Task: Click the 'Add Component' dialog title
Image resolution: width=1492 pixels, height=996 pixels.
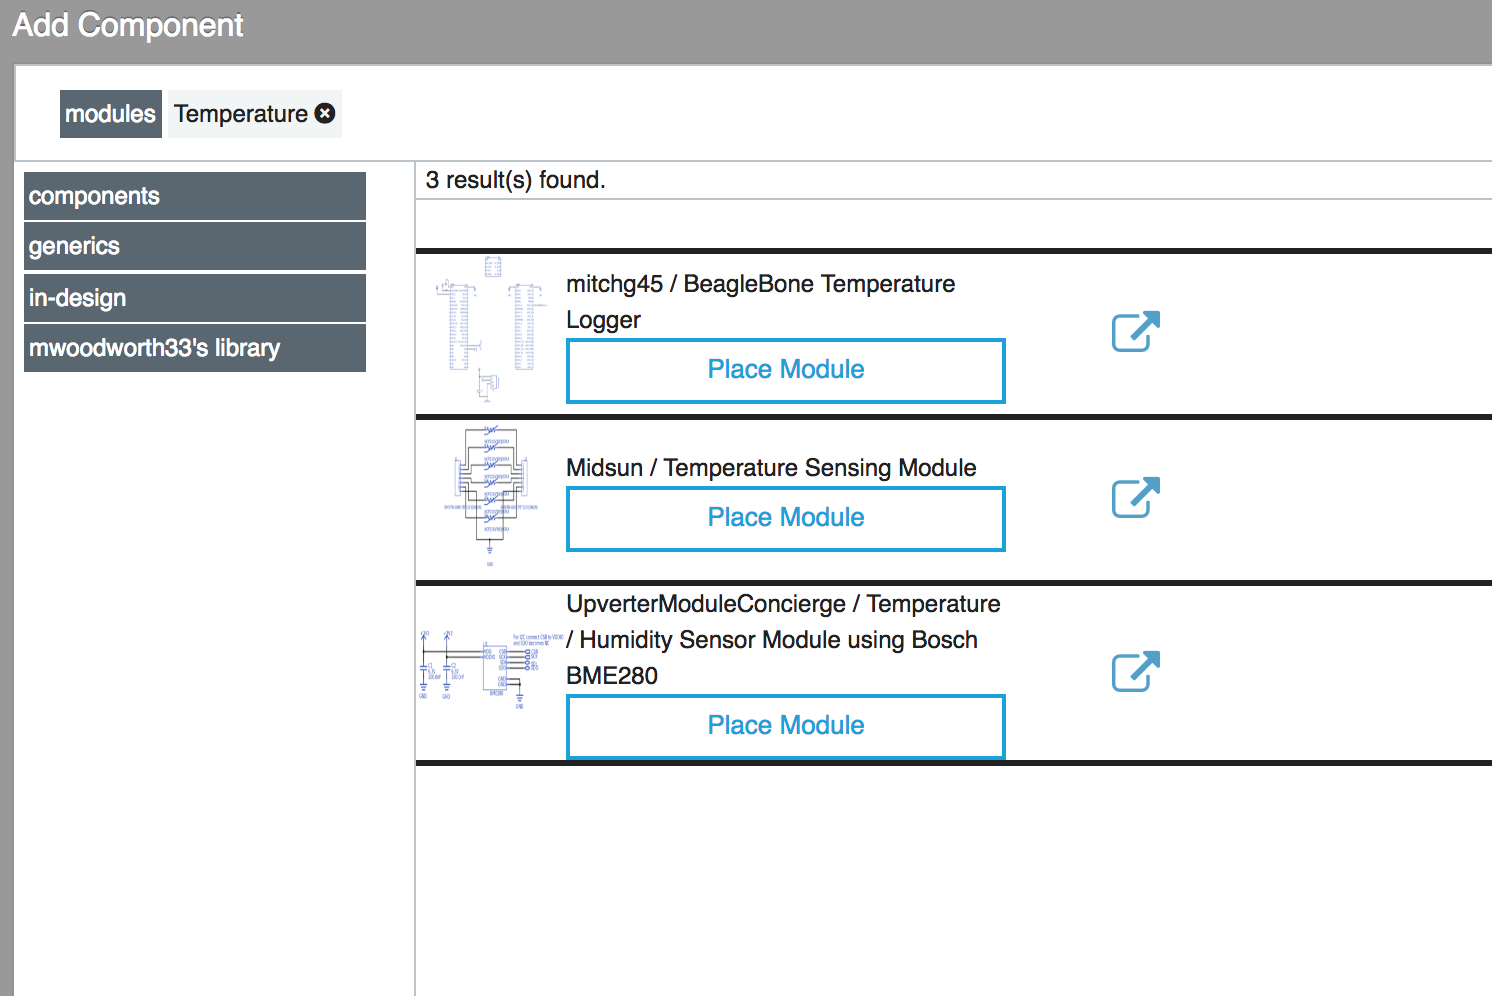Action: click(128, 25)
